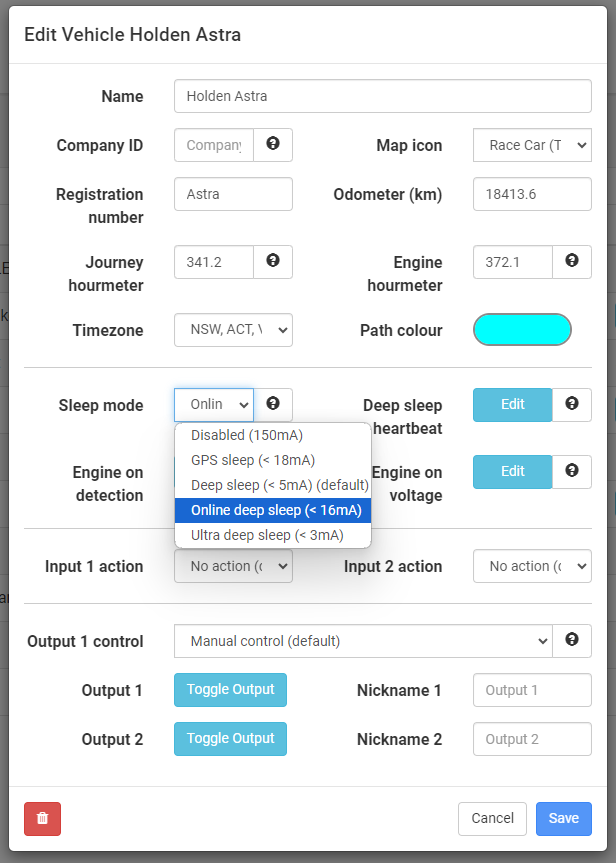Open the Engine on voltage help icon
Screen dimensions: 616x863
pos(571,472)
